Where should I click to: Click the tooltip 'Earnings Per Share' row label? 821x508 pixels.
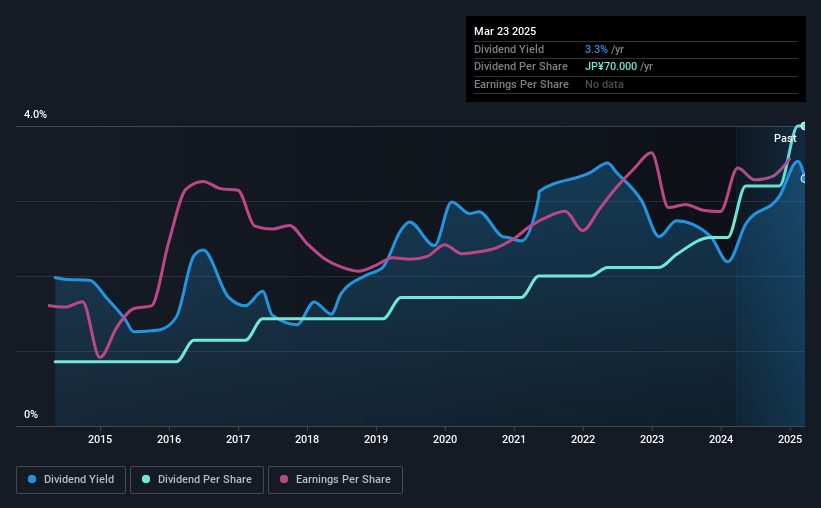click(521, 84)
